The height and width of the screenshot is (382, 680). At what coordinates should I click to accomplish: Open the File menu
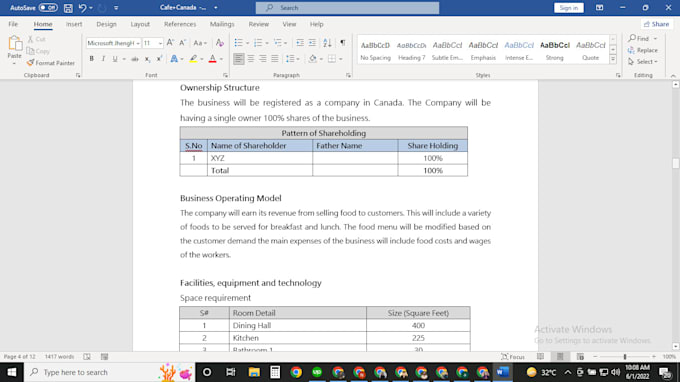click(x=13, y=24)
